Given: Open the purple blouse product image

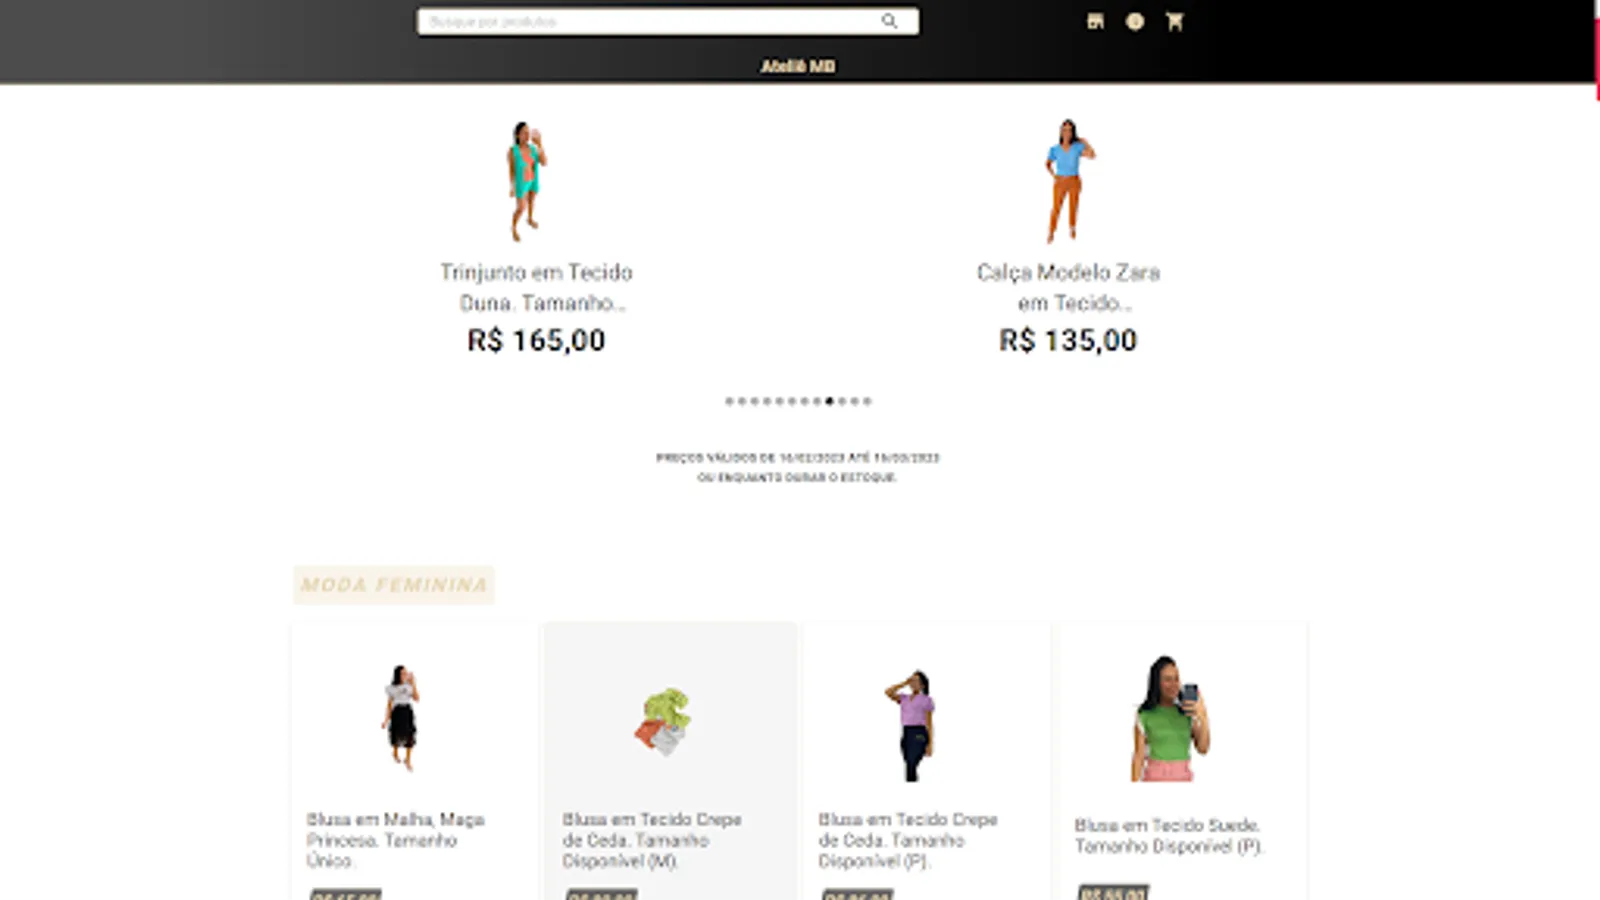Looking at the screenshot, I should tap(912, 725).
